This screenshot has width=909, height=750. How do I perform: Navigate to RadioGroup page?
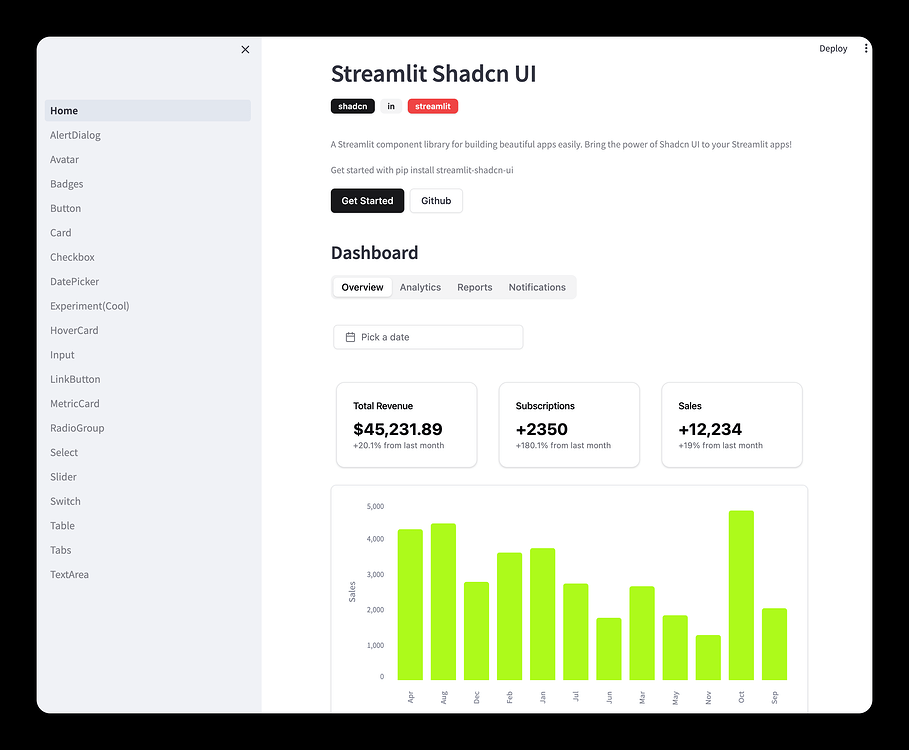tap(148, 428)
